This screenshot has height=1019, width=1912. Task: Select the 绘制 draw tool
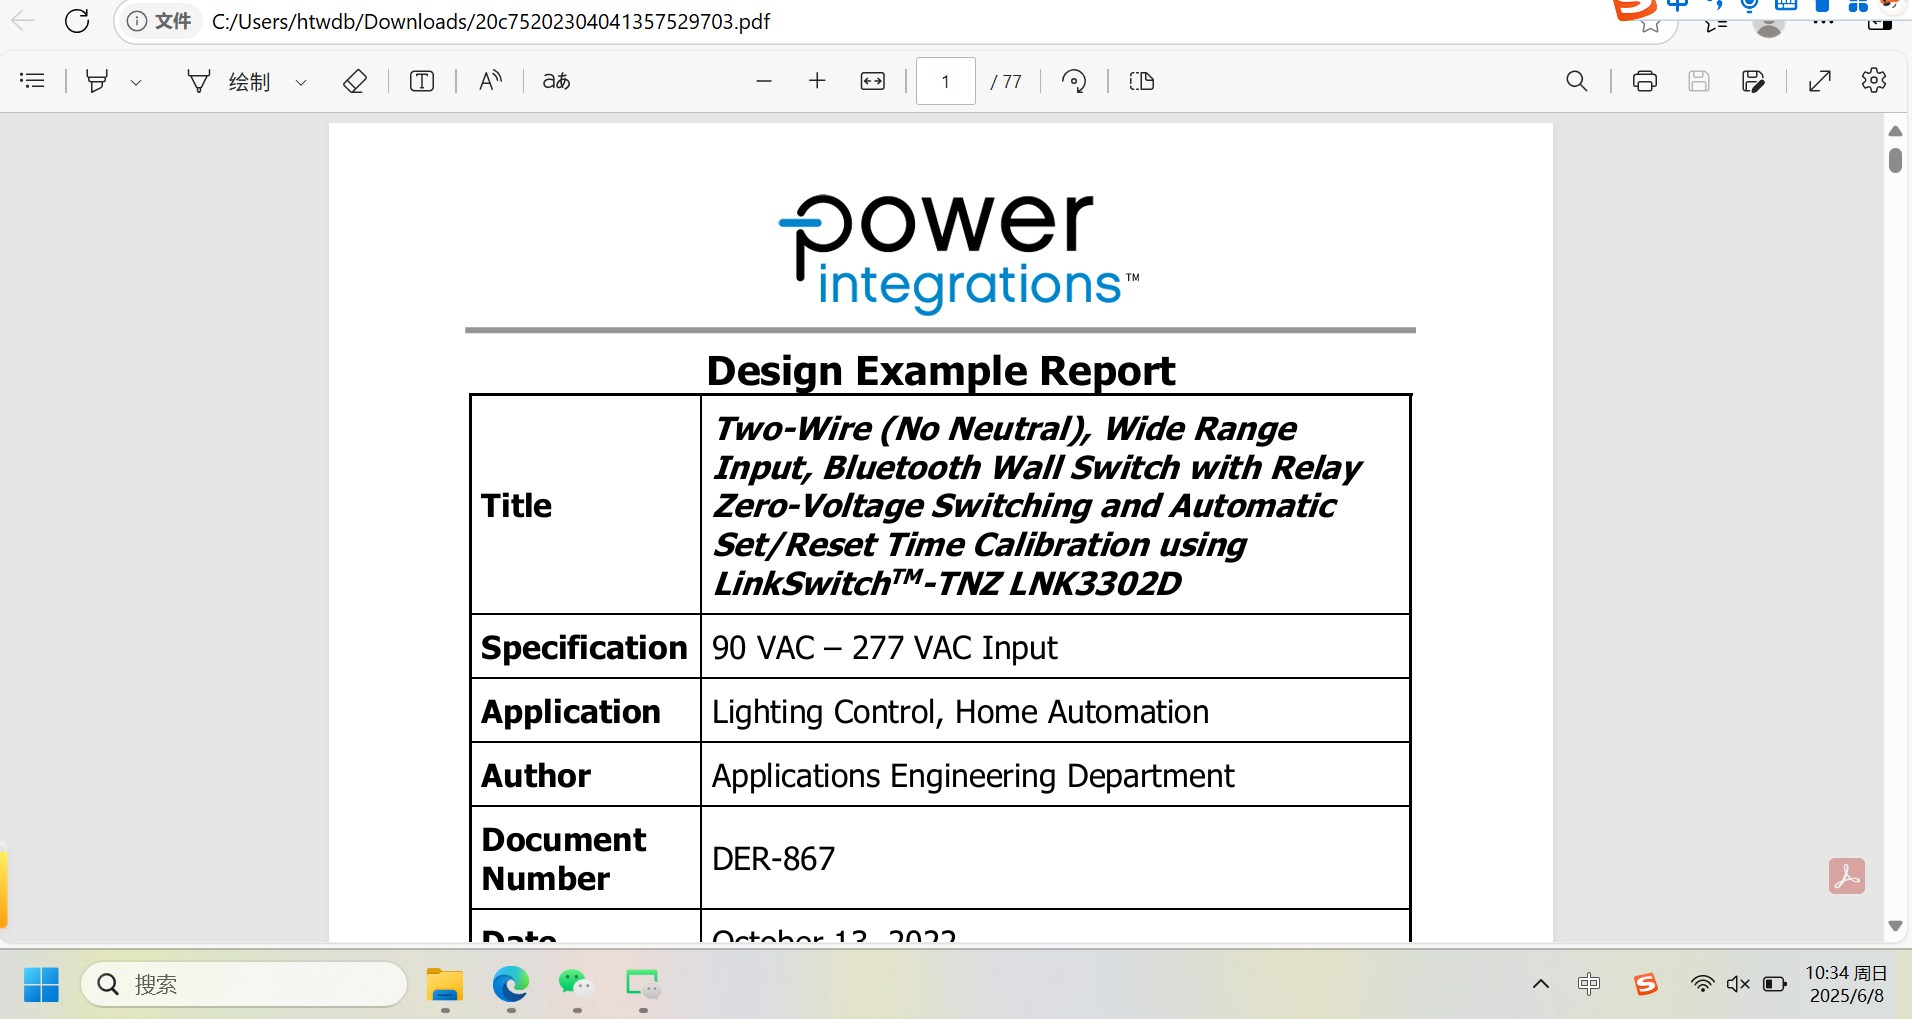coord(229,81)
